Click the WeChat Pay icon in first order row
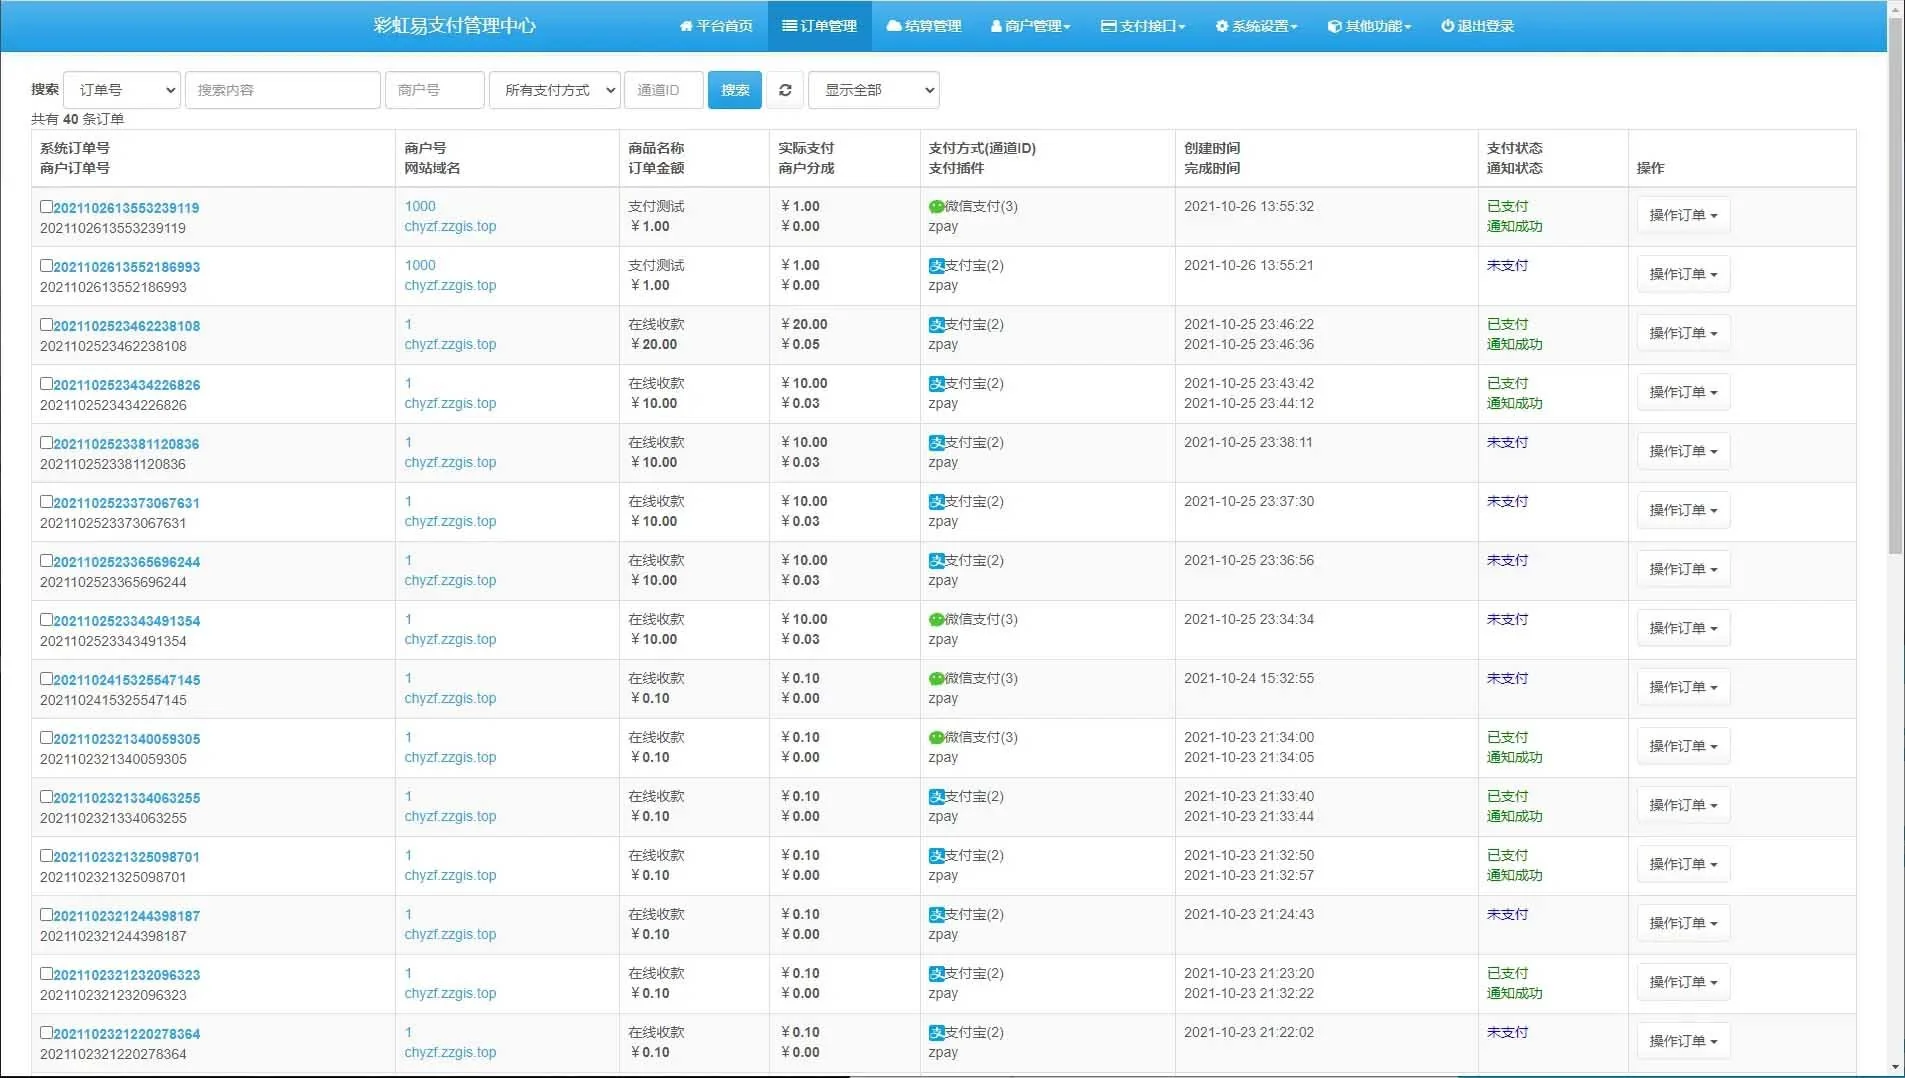This screenshot has width=1905, height=1078. coord(936,207)
